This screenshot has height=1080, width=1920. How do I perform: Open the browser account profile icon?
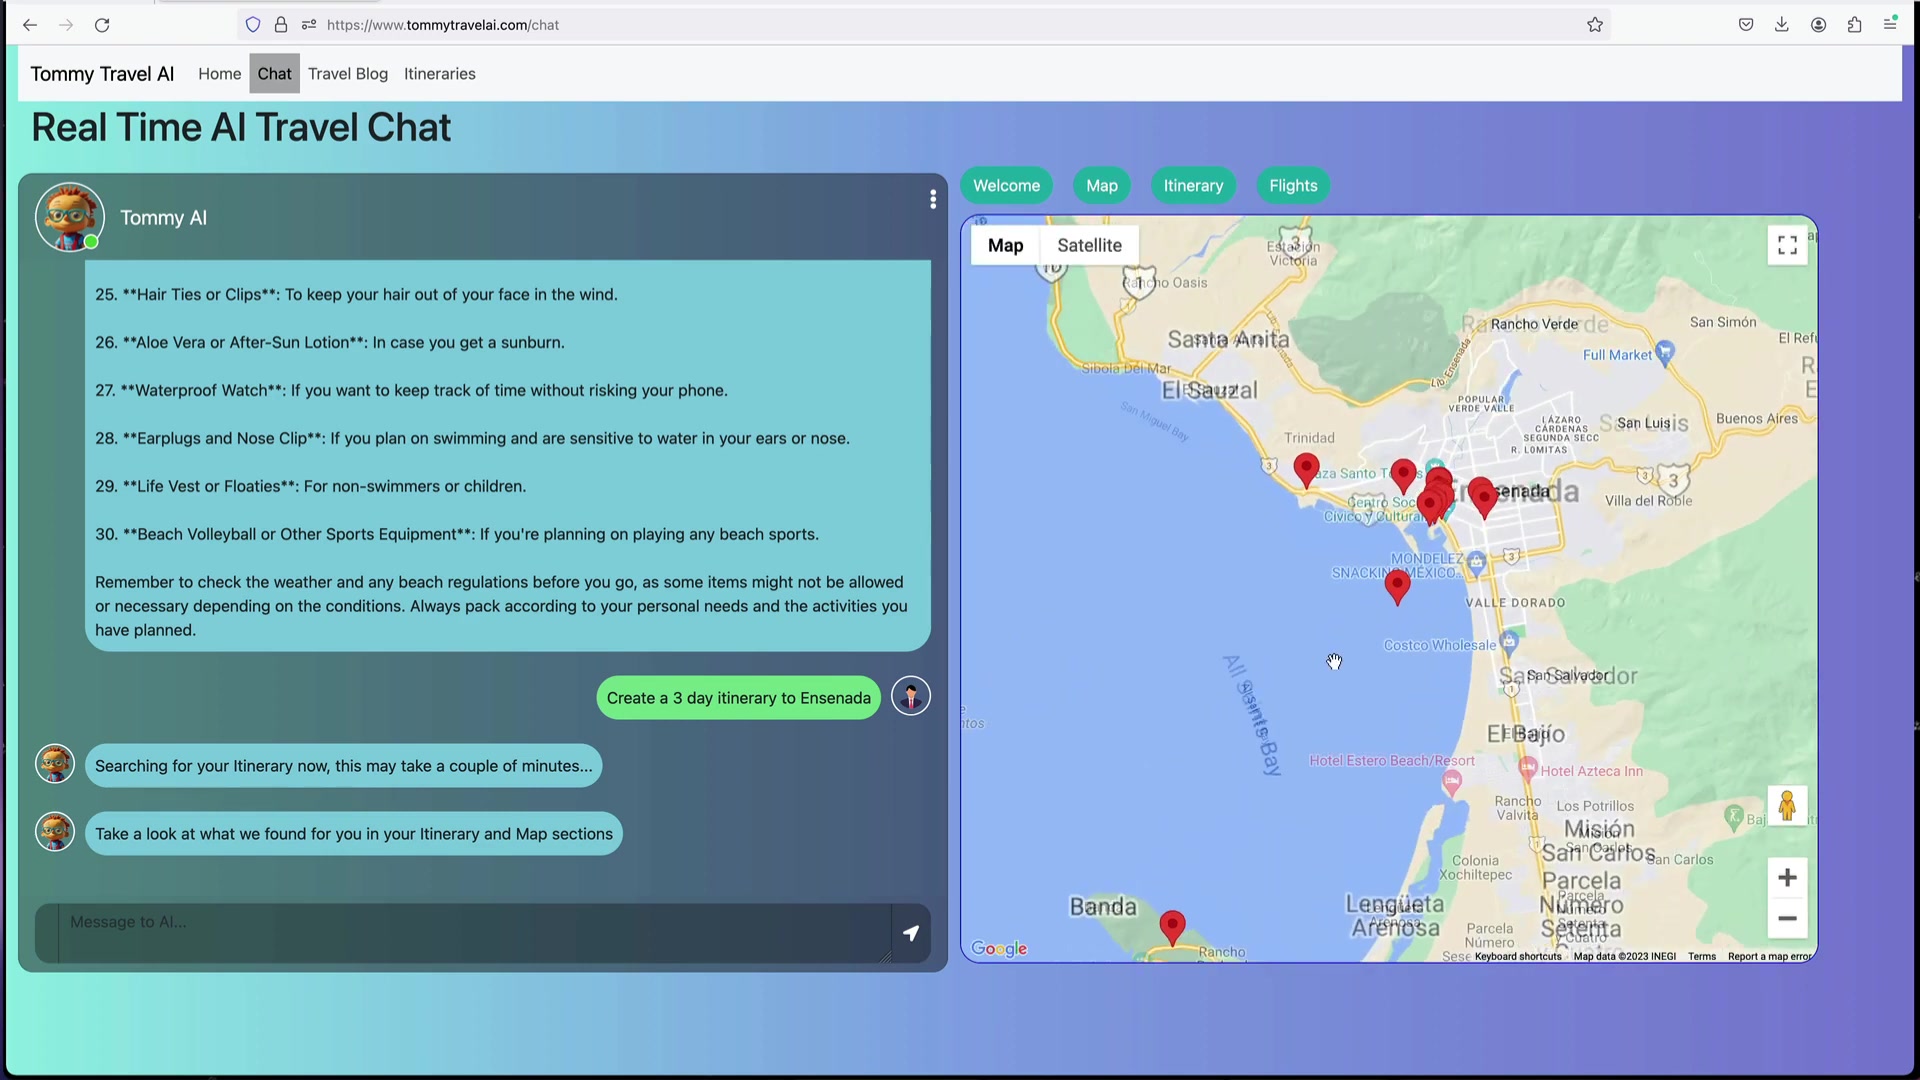1819,25
